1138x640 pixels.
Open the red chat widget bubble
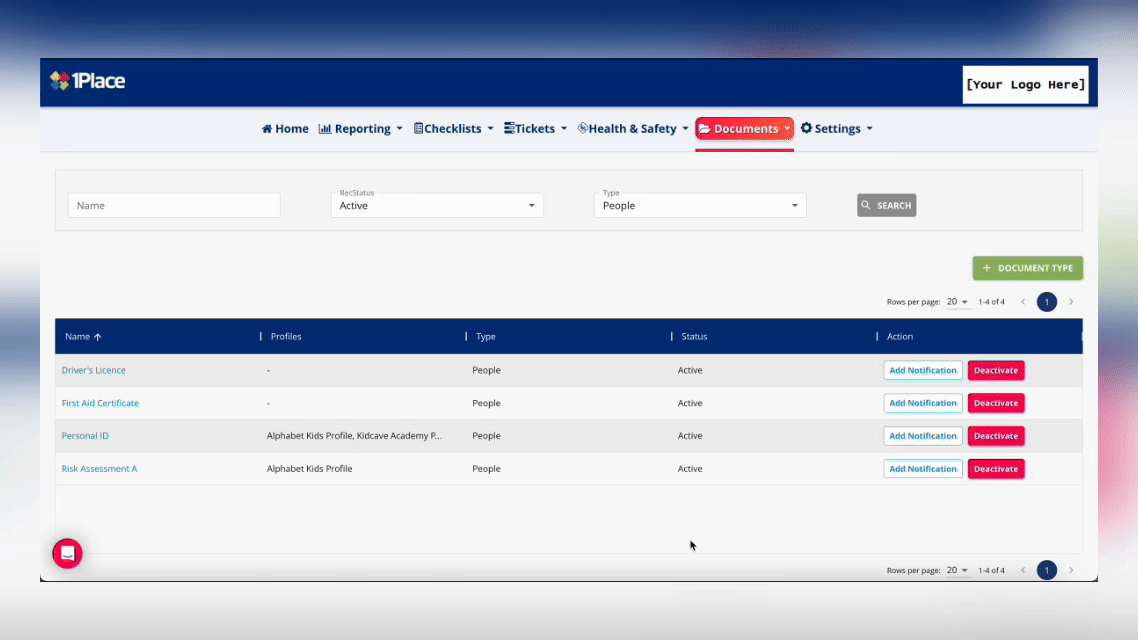pos(68,553)
